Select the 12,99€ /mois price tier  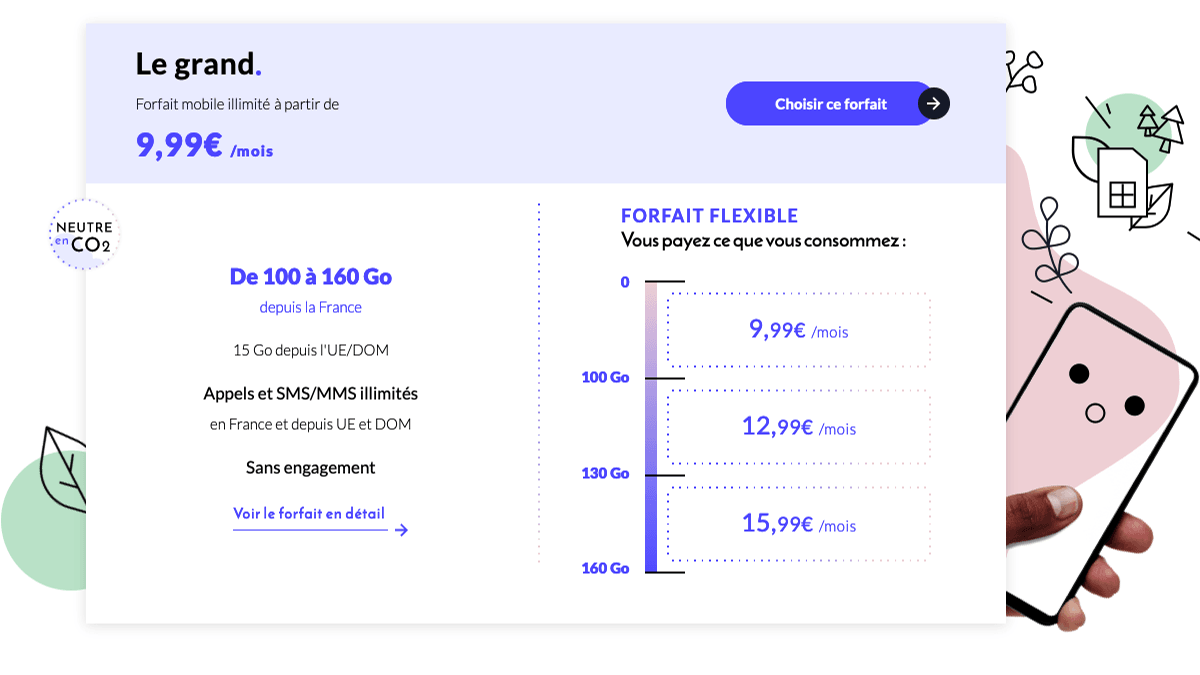[x=798, y=427]
